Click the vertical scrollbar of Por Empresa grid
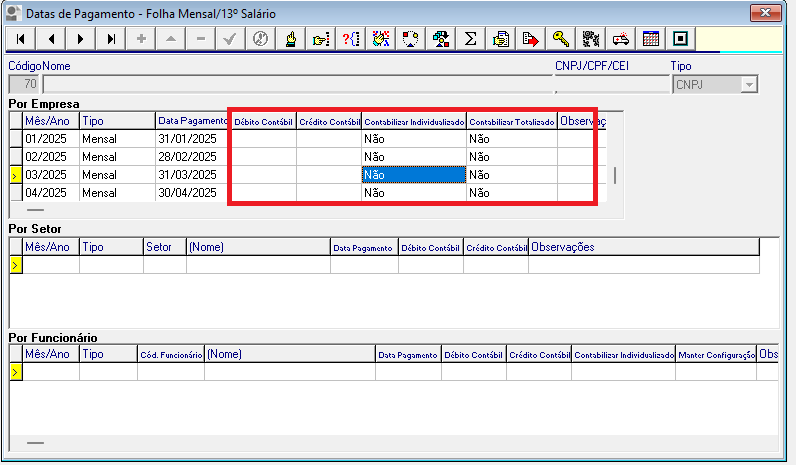Image resolution: width=796 pixels, height=465 pixels. (615, 175)
